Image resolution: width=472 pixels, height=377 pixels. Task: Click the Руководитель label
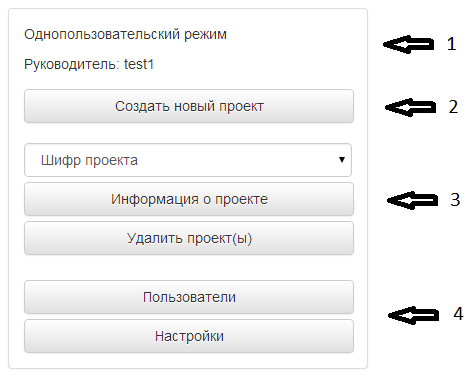coord(72,64)
